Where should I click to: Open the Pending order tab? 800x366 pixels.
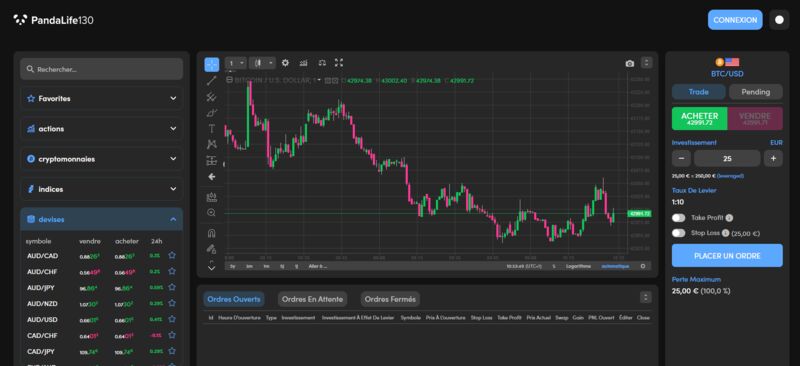(x=756, y=92)
